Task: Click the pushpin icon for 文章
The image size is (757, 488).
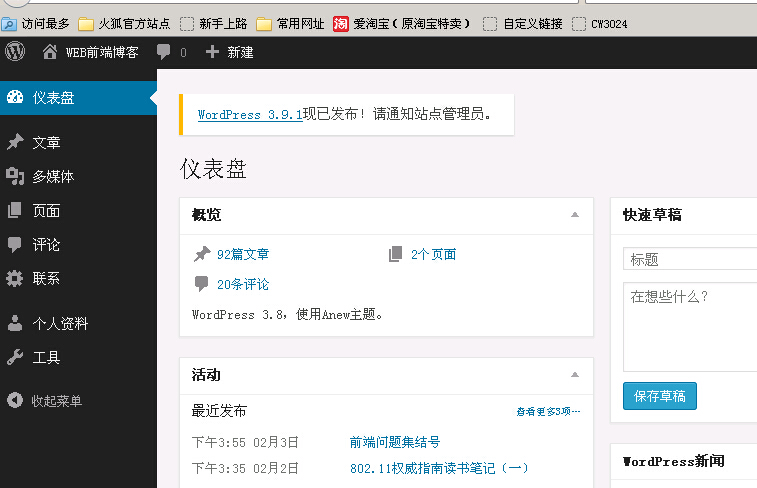Action: coord(15,142)
